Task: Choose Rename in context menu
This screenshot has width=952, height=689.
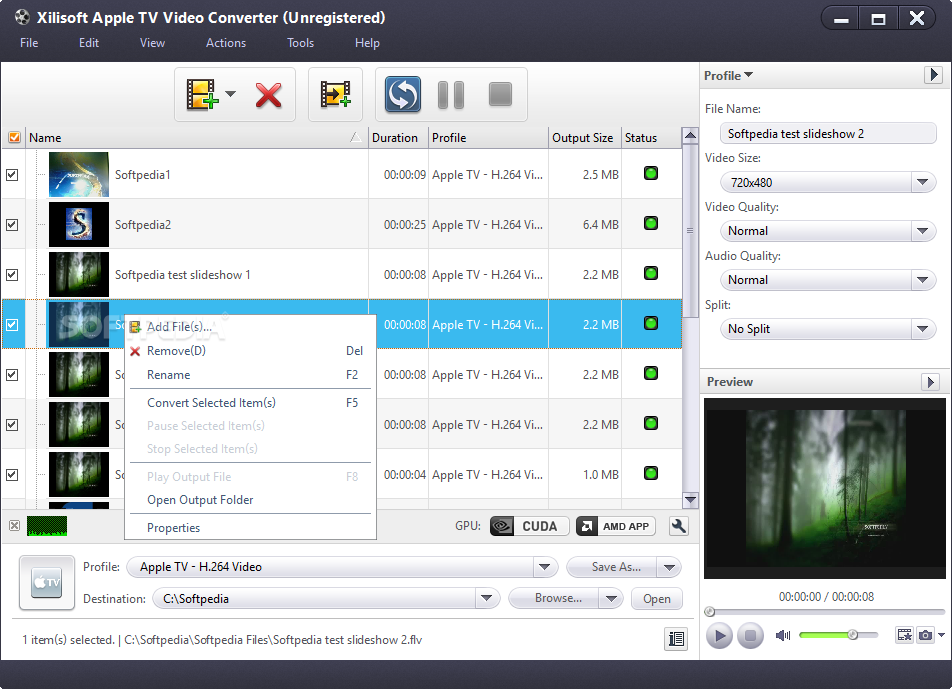Action: coord(250,375)
